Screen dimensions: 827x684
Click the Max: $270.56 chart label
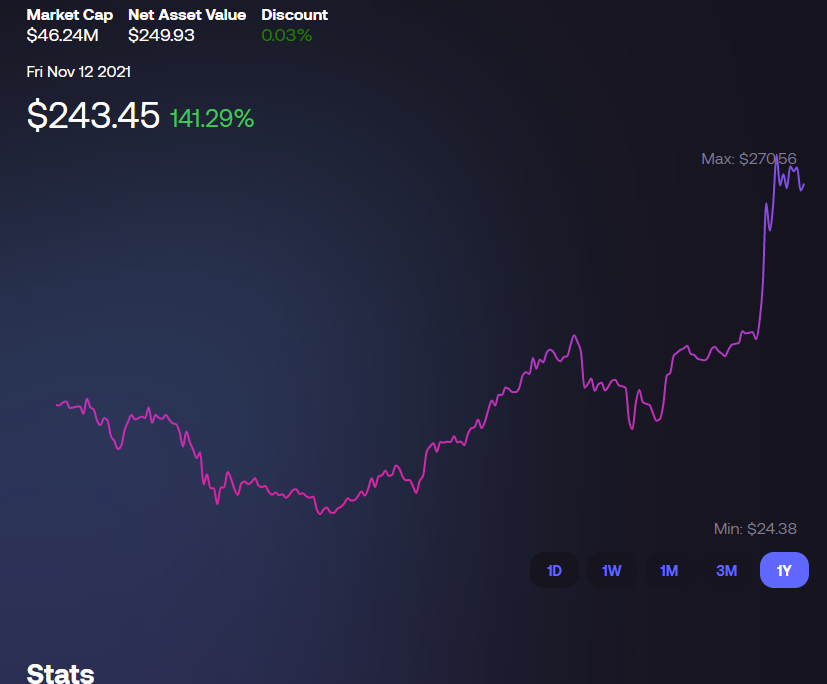point(748,159)
